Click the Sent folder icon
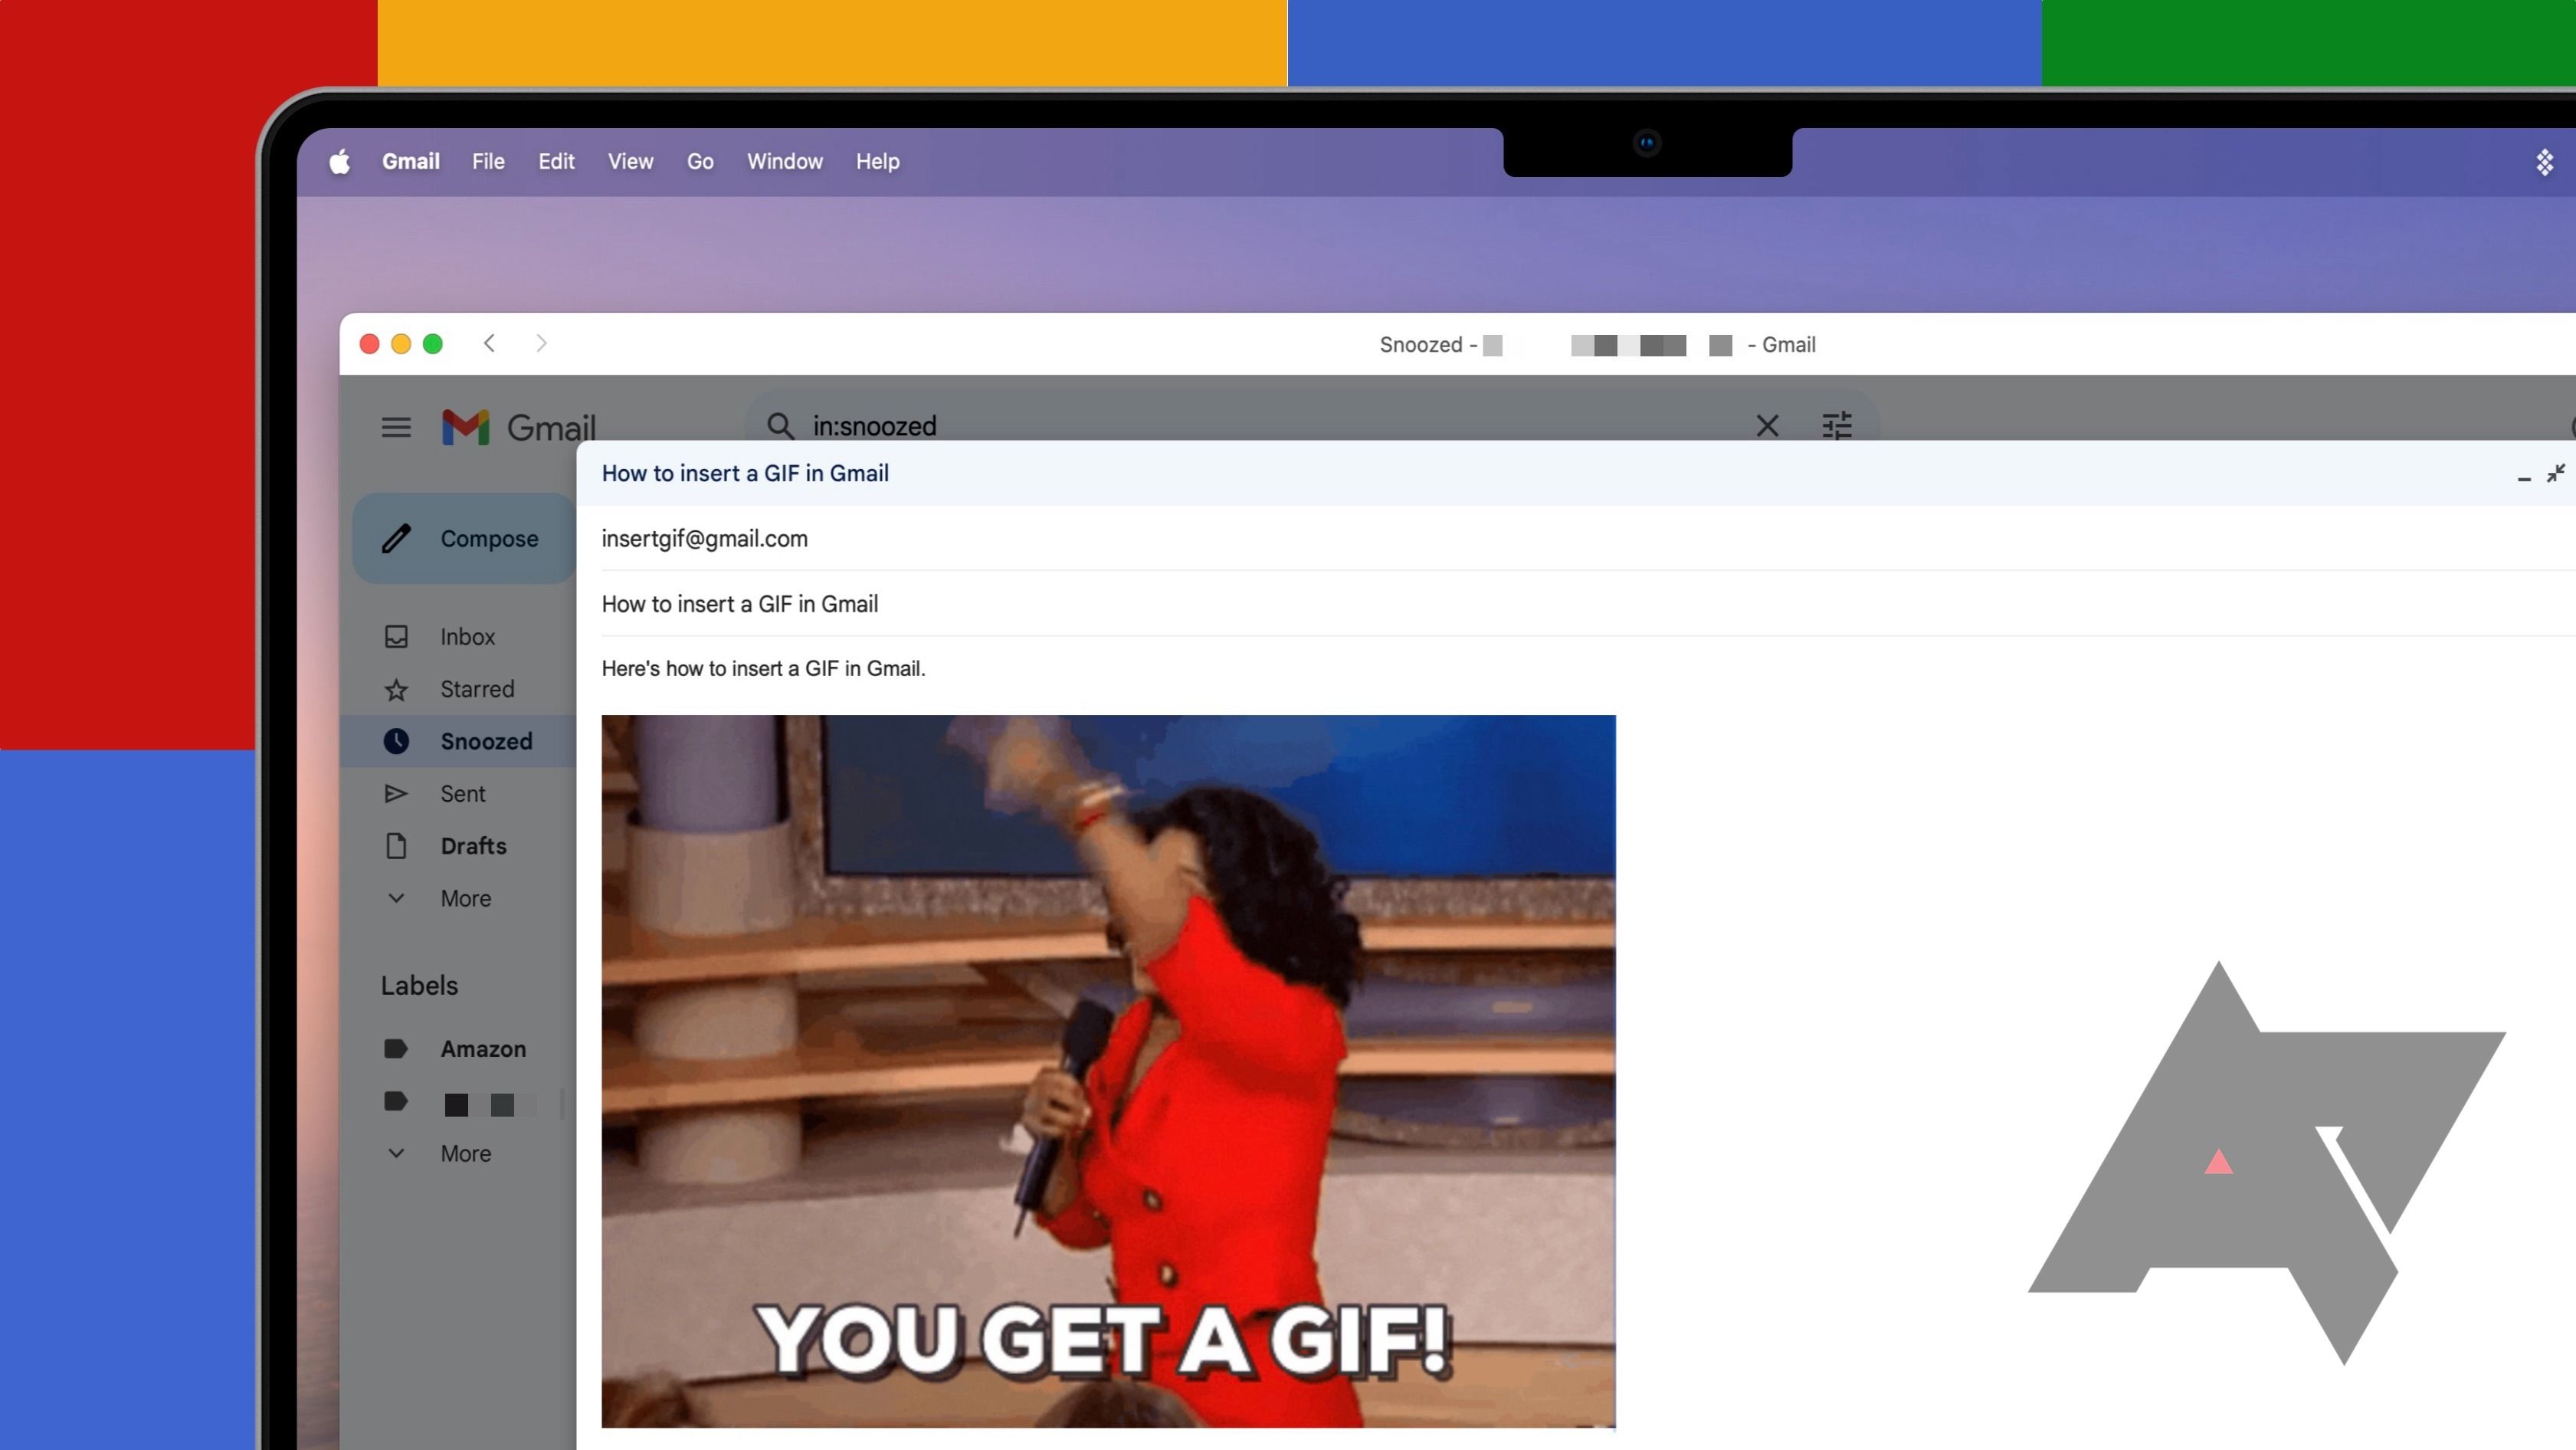 point(396,793)
